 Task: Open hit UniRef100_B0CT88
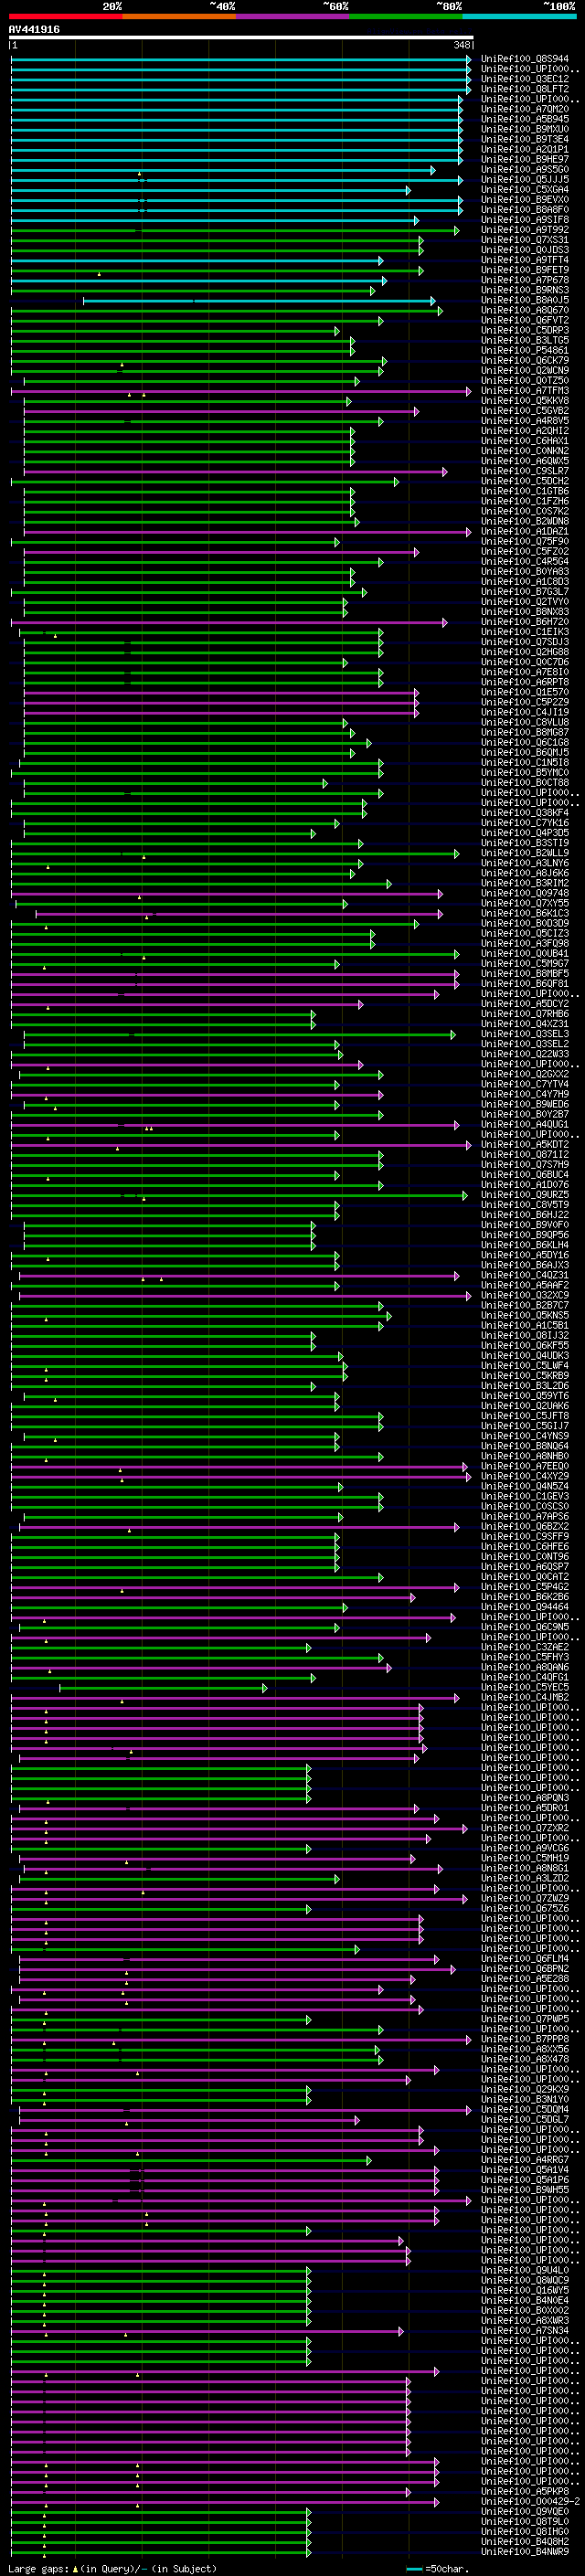coord(525,783)
